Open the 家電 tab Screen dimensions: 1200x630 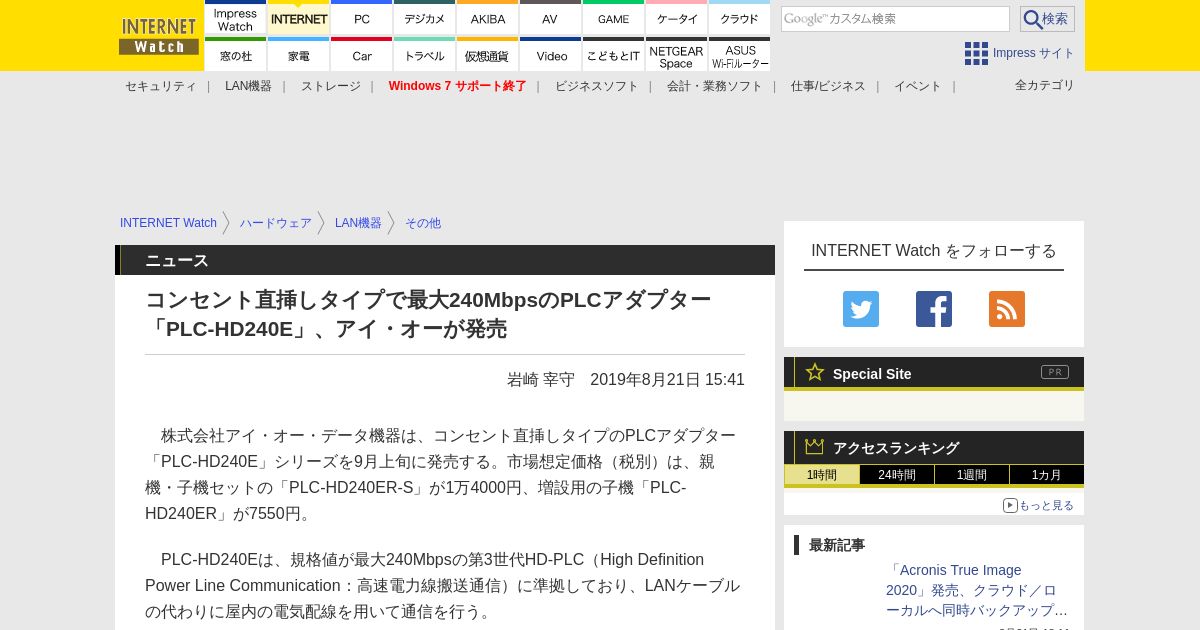pos(299,54)
